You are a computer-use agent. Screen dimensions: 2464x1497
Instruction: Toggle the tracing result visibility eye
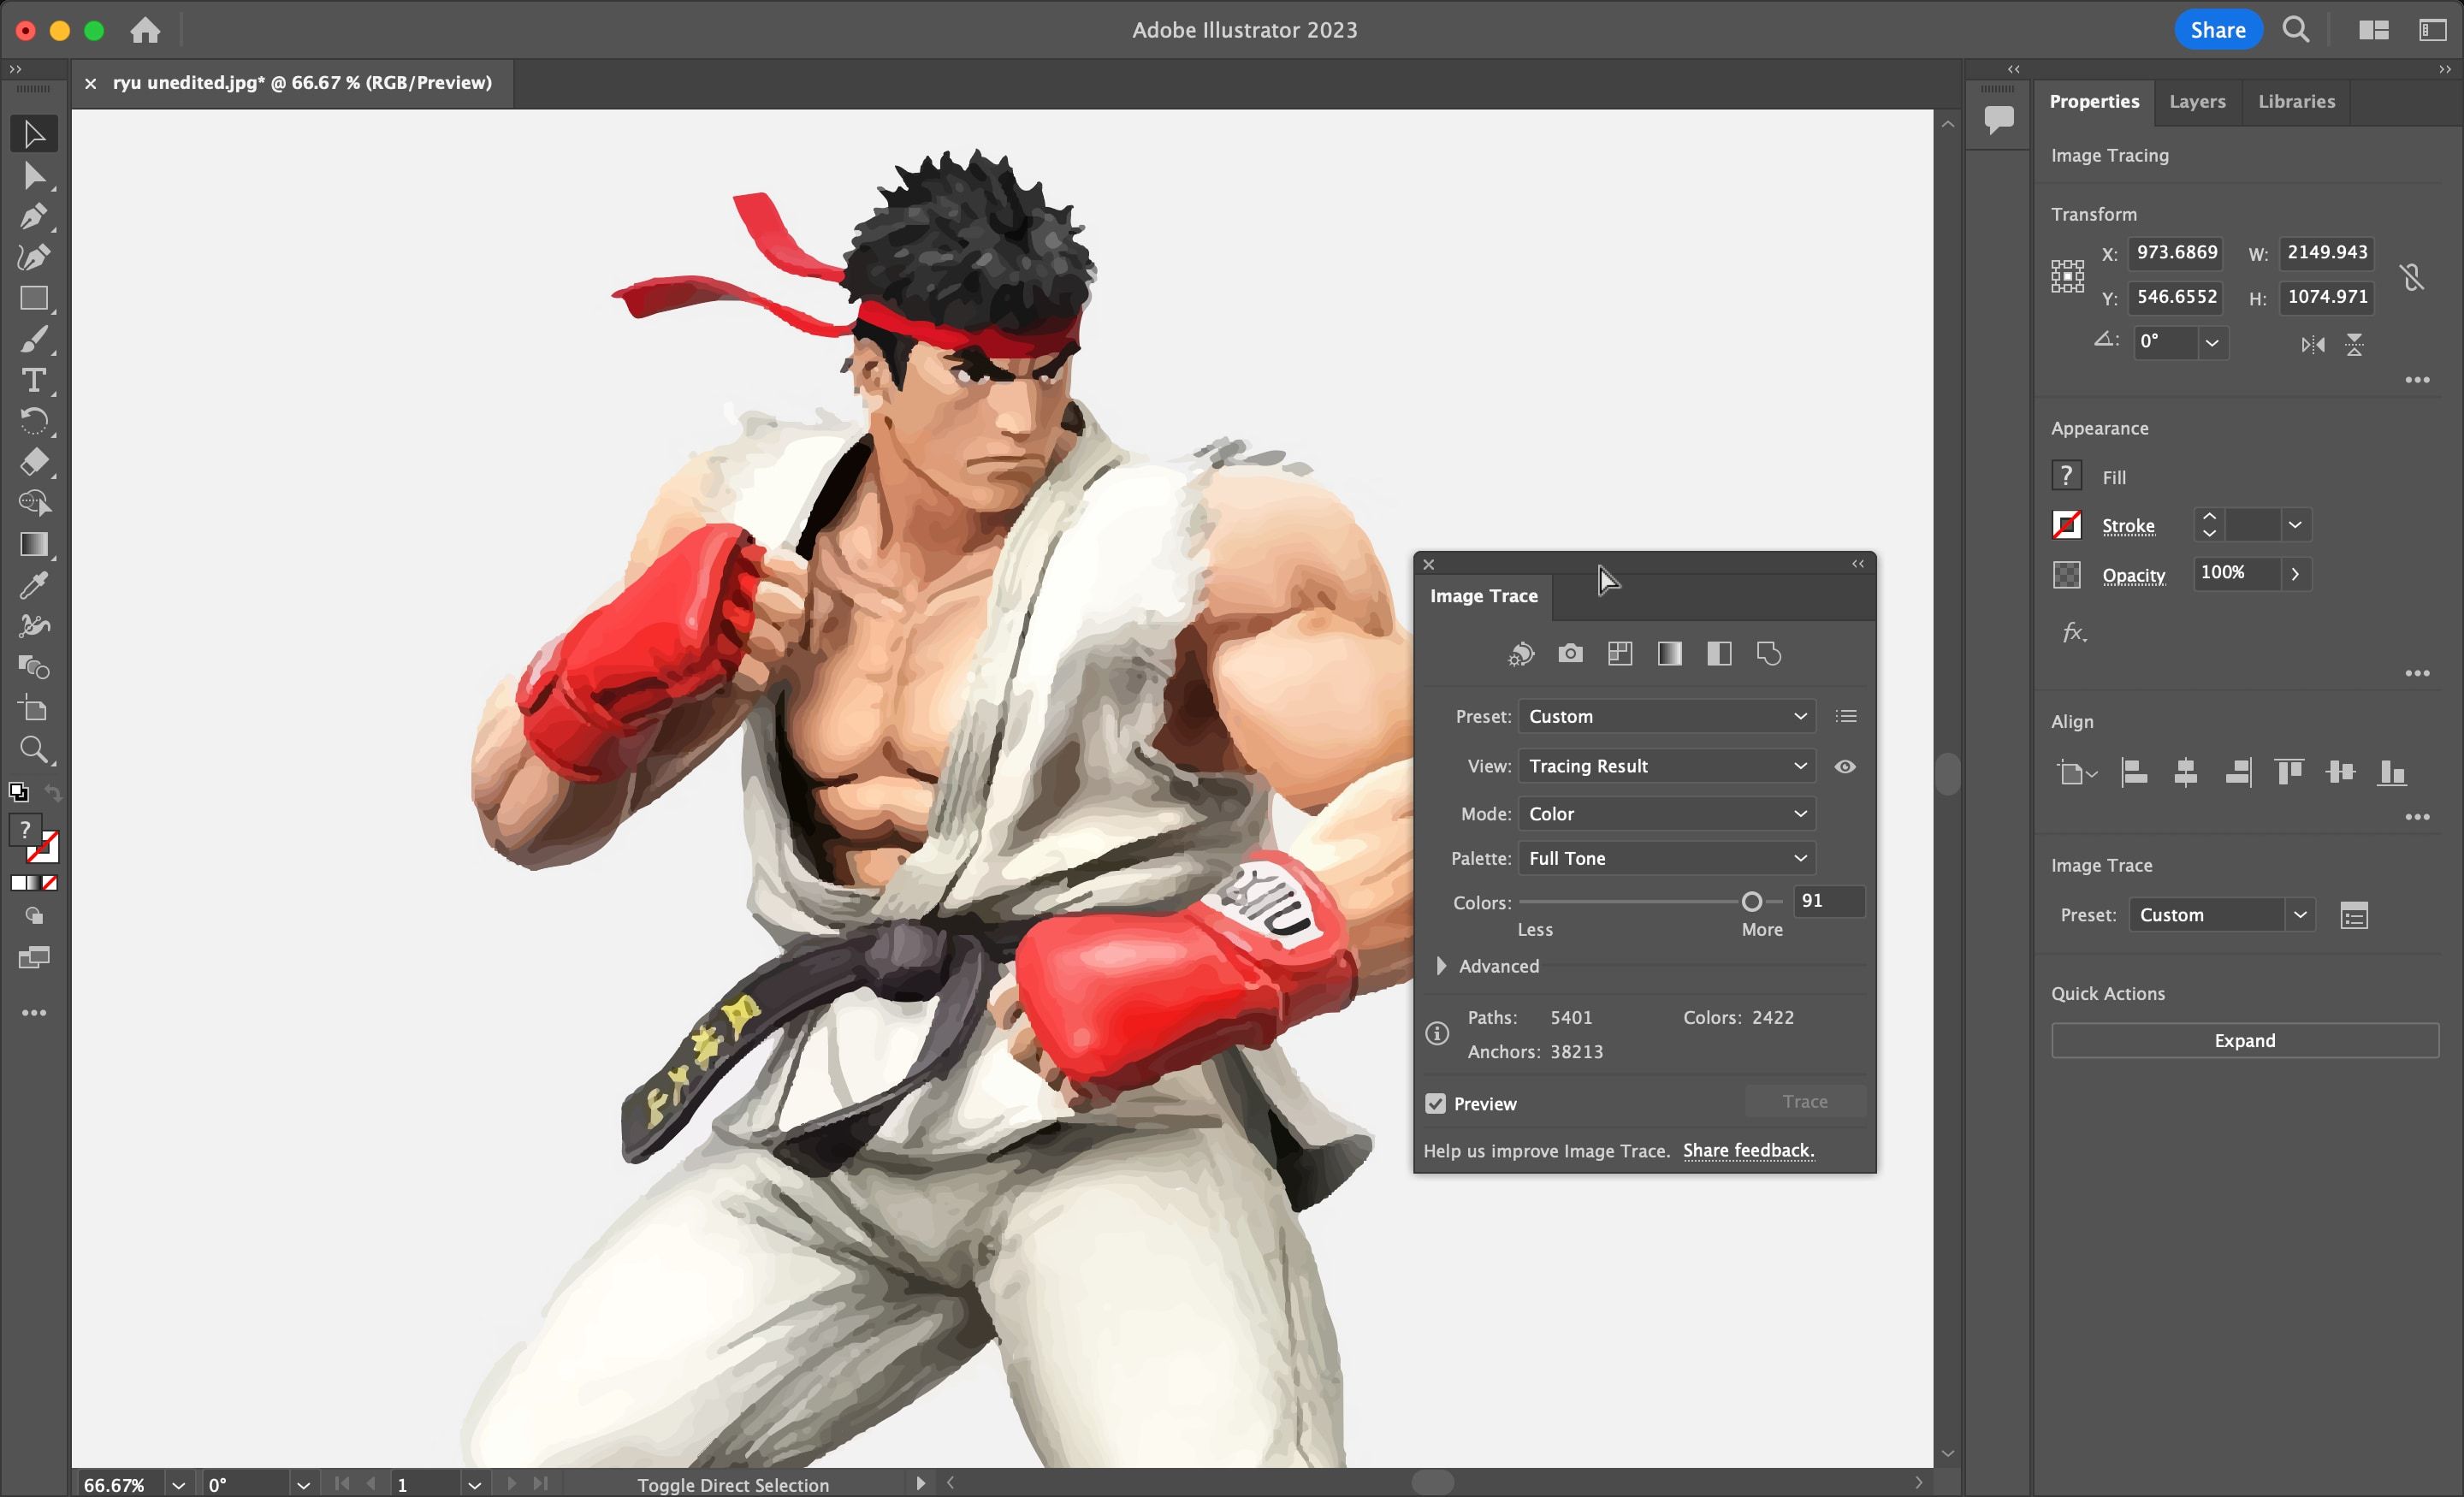[1845, 766]
